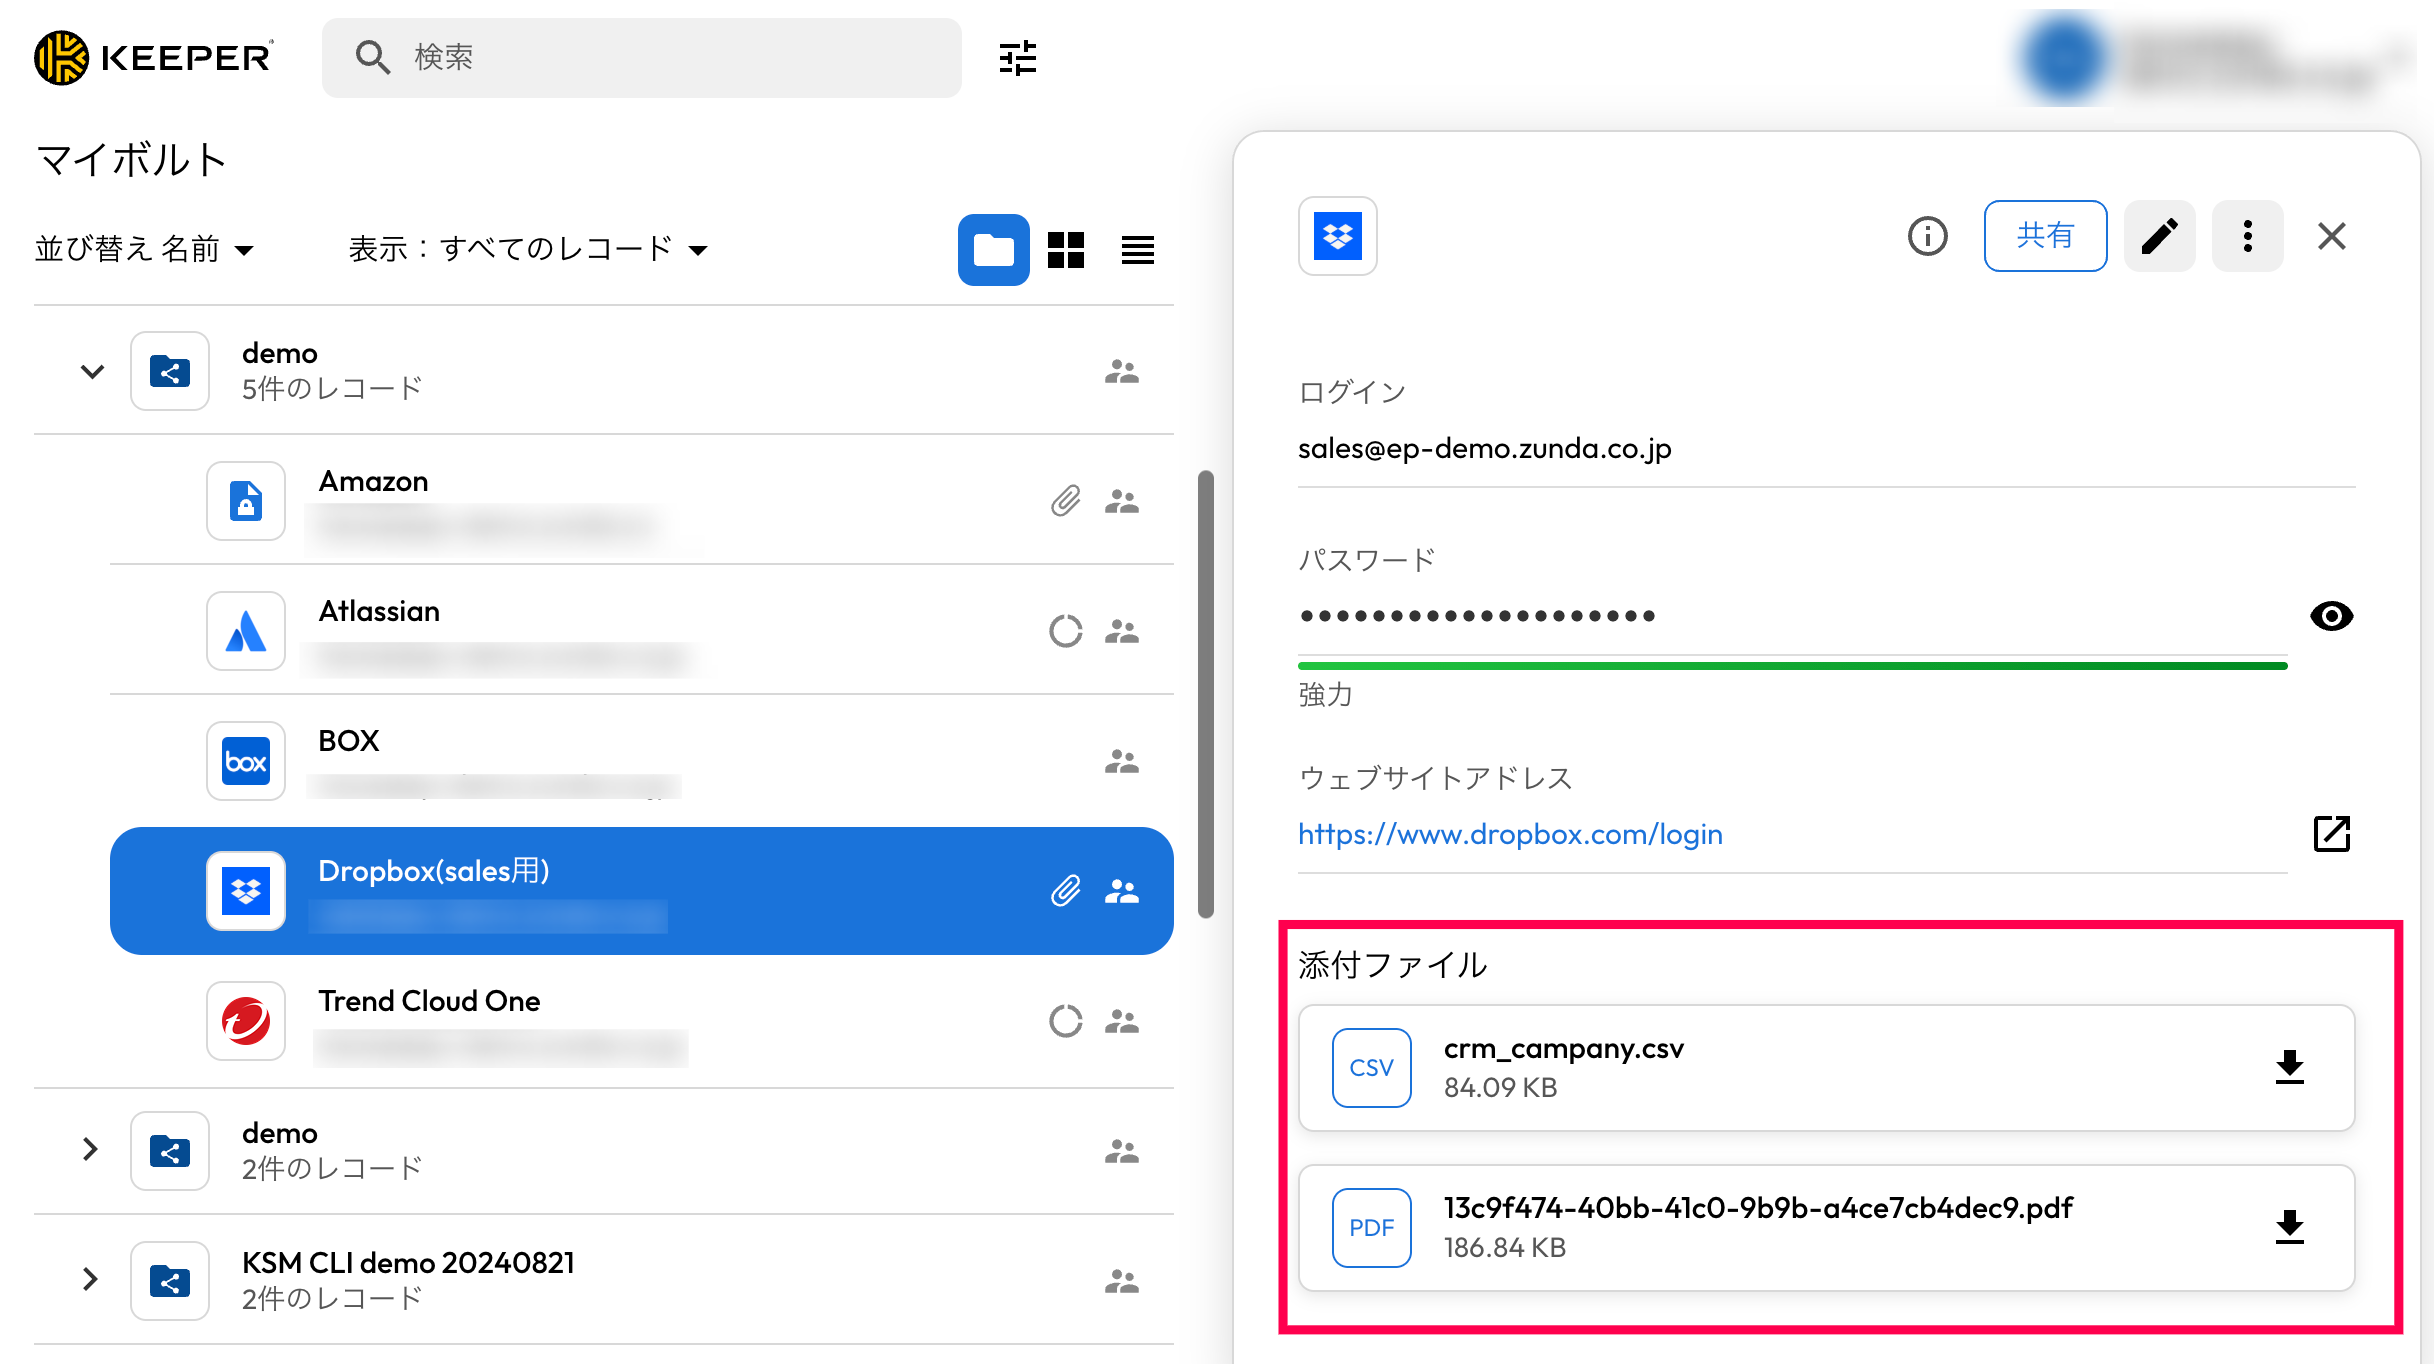Open the BOX record
Viewport: 2434px width, 1364px height.
pyautogui.click(x=641, y=760)
